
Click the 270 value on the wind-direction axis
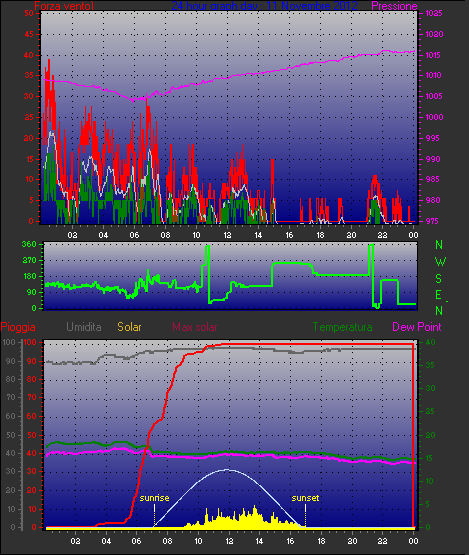[29, 261]
